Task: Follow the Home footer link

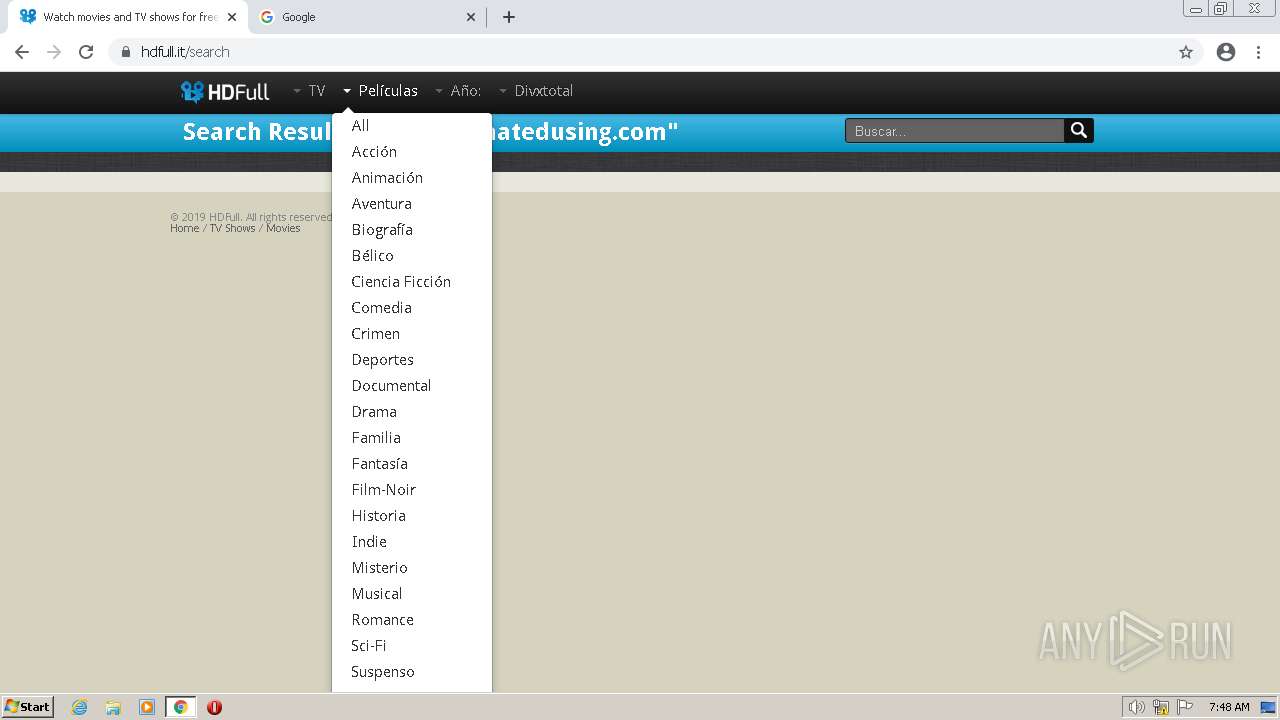Action: point(184,228)
